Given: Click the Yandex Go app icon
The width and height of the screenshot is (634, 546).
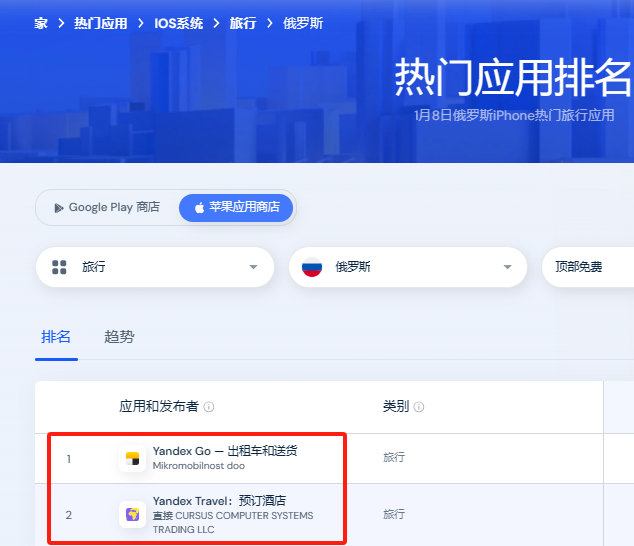Looking at the screenshot, I should click(133, 459).
